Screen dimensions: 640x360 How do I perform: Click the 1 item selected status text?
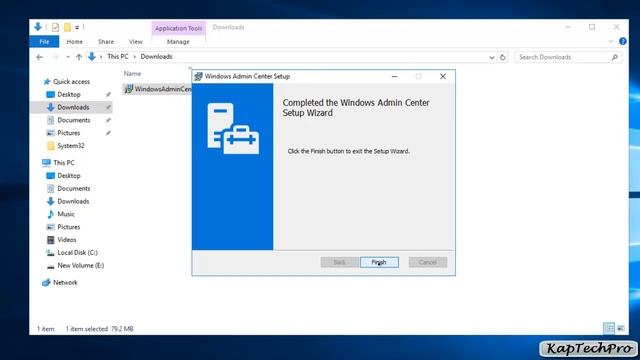(87, 329)
